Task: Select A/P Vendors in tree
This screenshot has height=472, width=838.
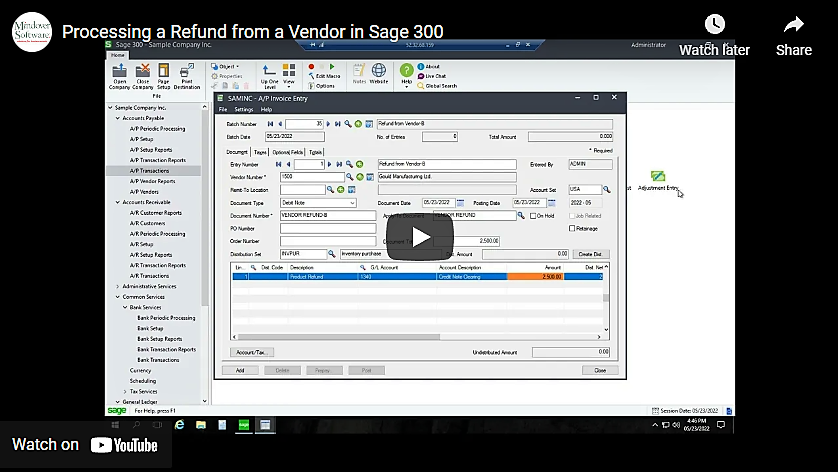Action: pyautogui.click(x=144, y=191)
